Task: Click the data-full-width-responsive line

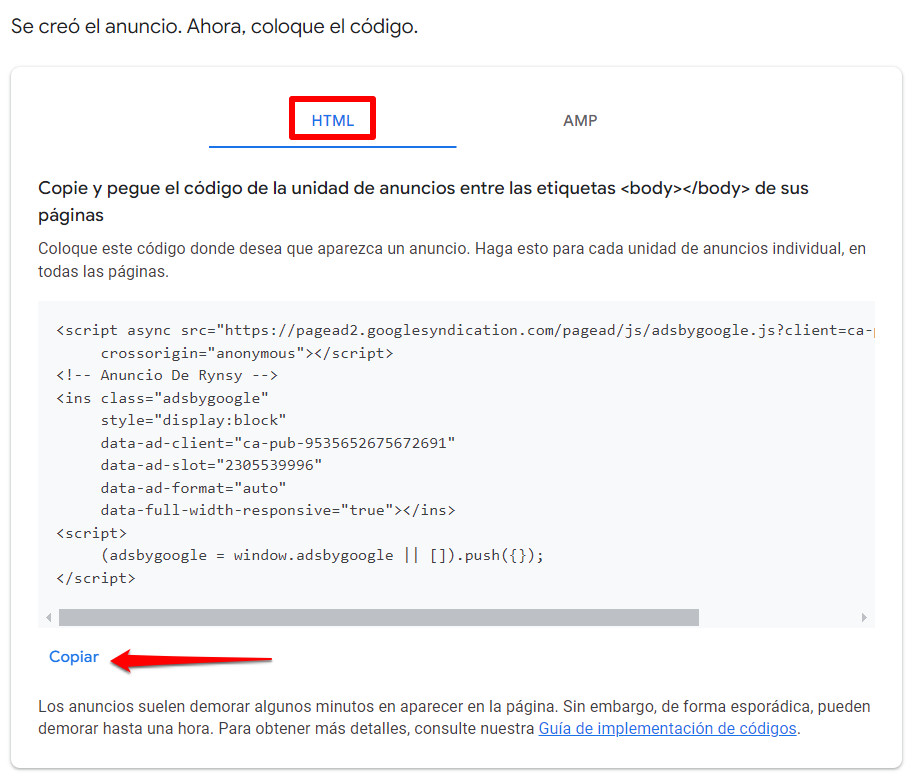Action: point(278,511)
